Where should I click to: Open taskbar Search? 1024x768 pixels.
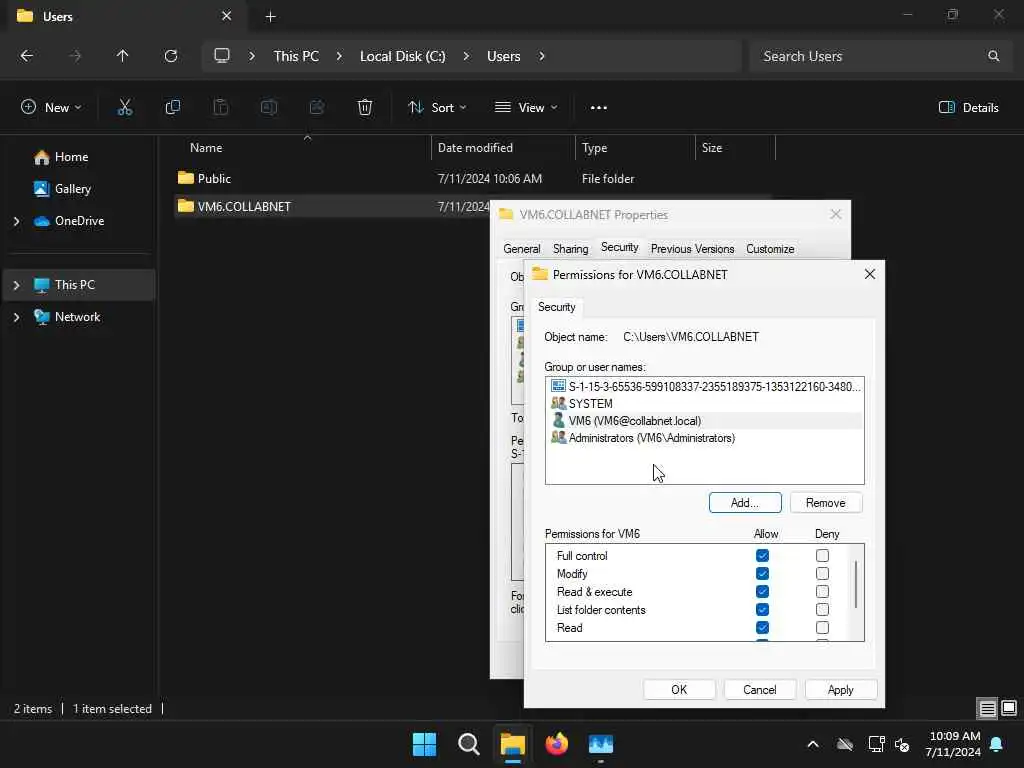pyautogui.click(x=469, y=744)
